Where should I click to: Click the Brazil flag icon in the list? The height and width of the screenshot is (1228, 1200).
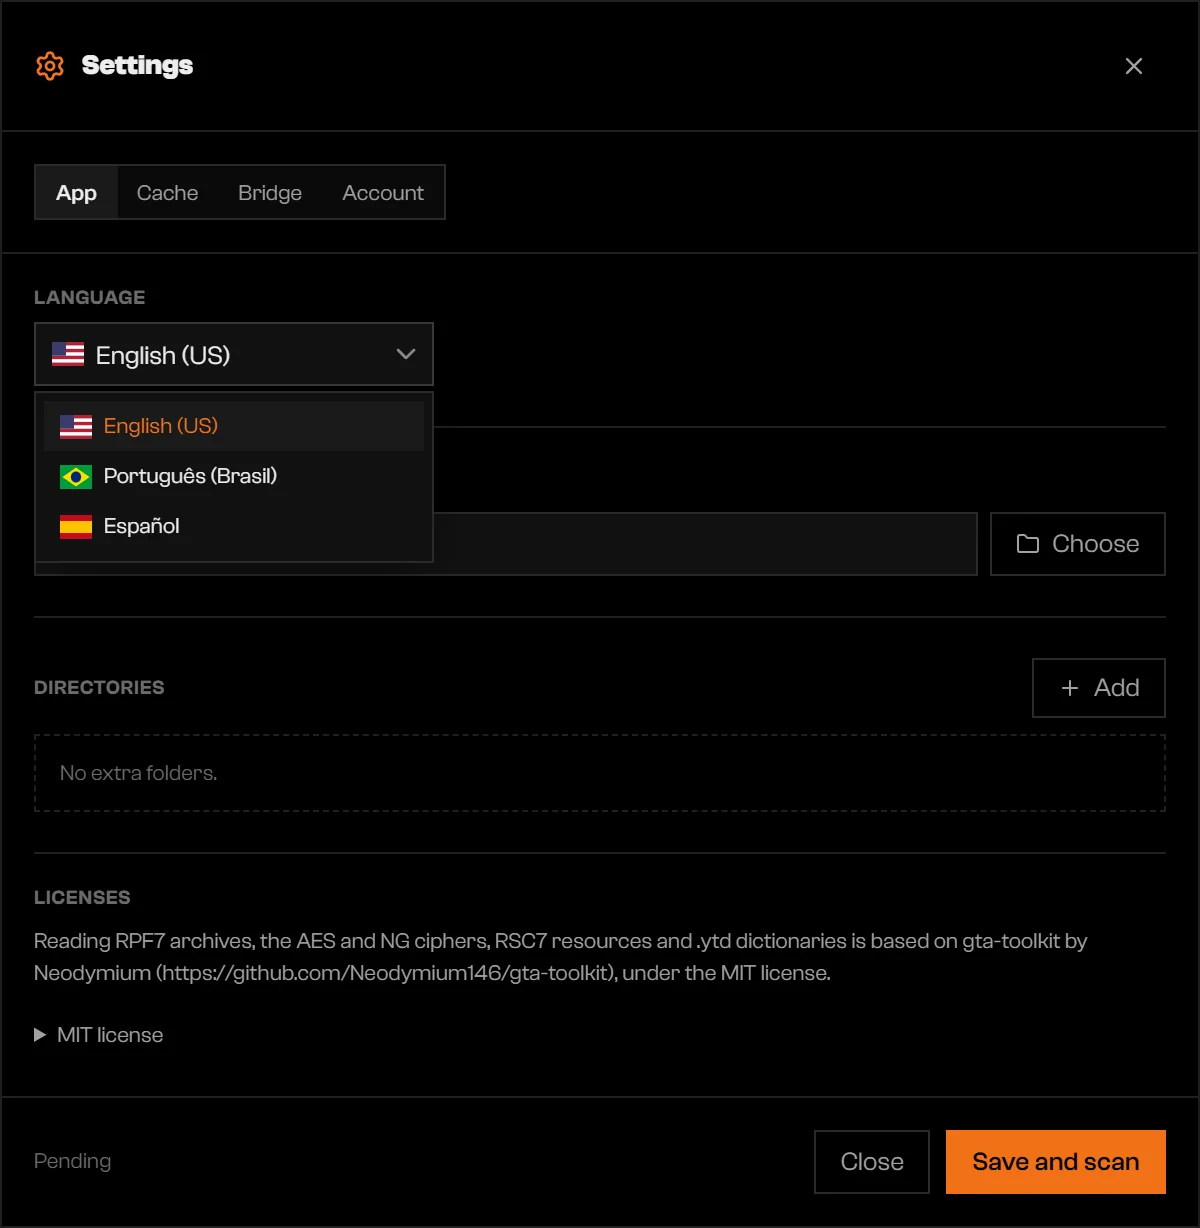point(76,477)
